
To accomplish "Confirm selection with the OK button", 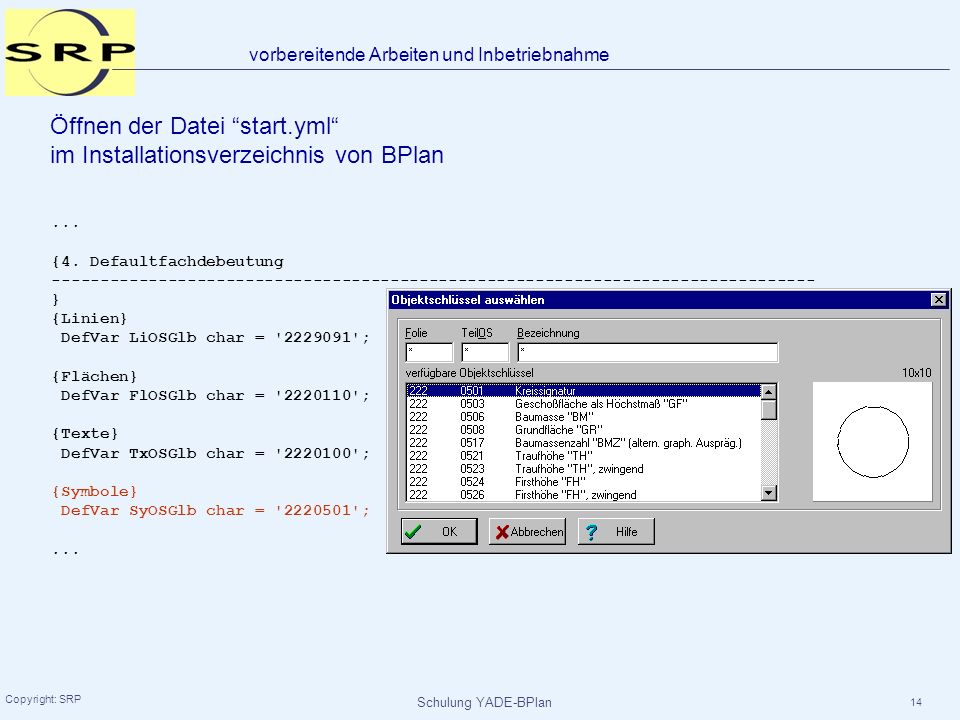I will (439, 531).
